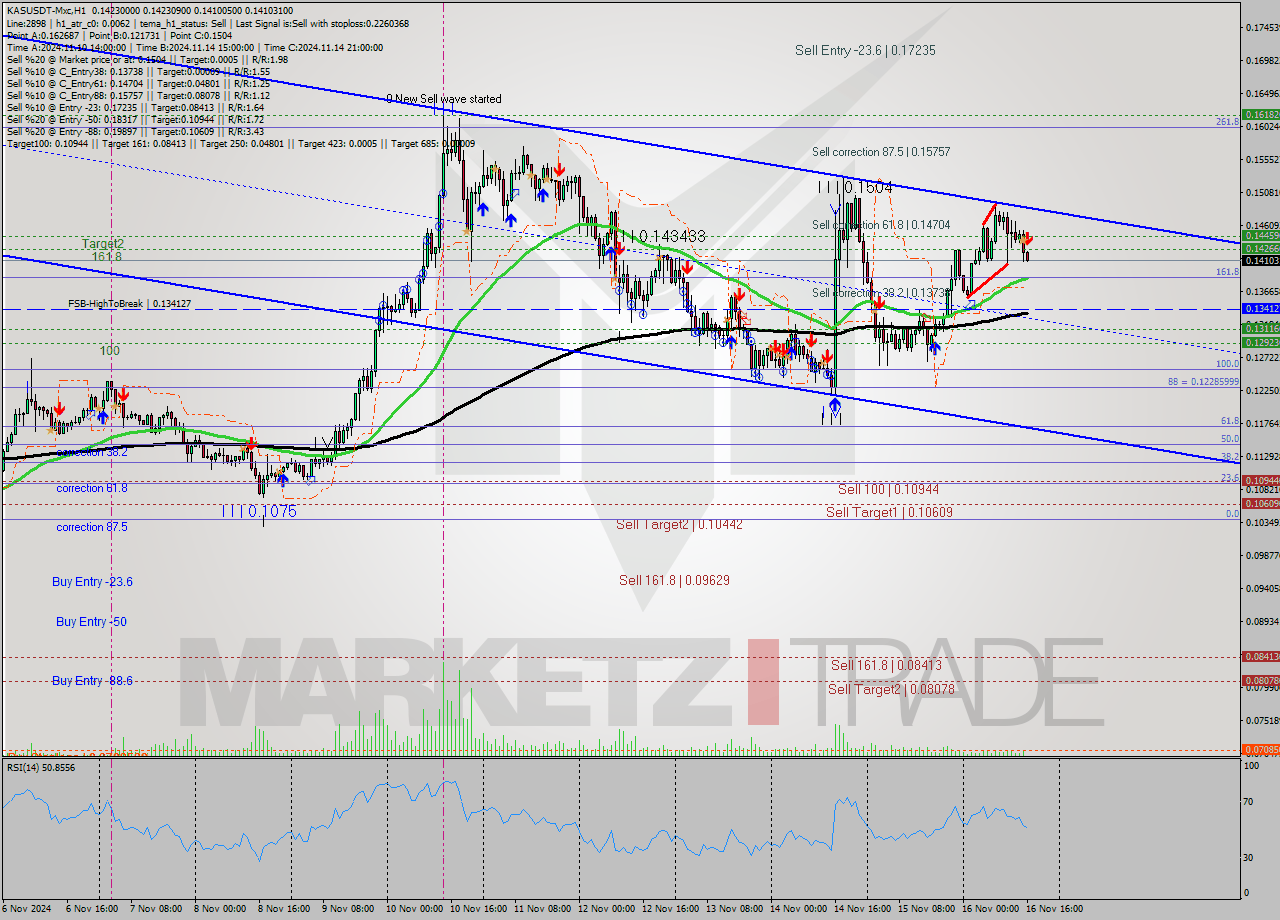The image size is (1280, 920).
Task: Click the '88 = 0.12285999' Fibonacci label
Action: click(1203, 382)
